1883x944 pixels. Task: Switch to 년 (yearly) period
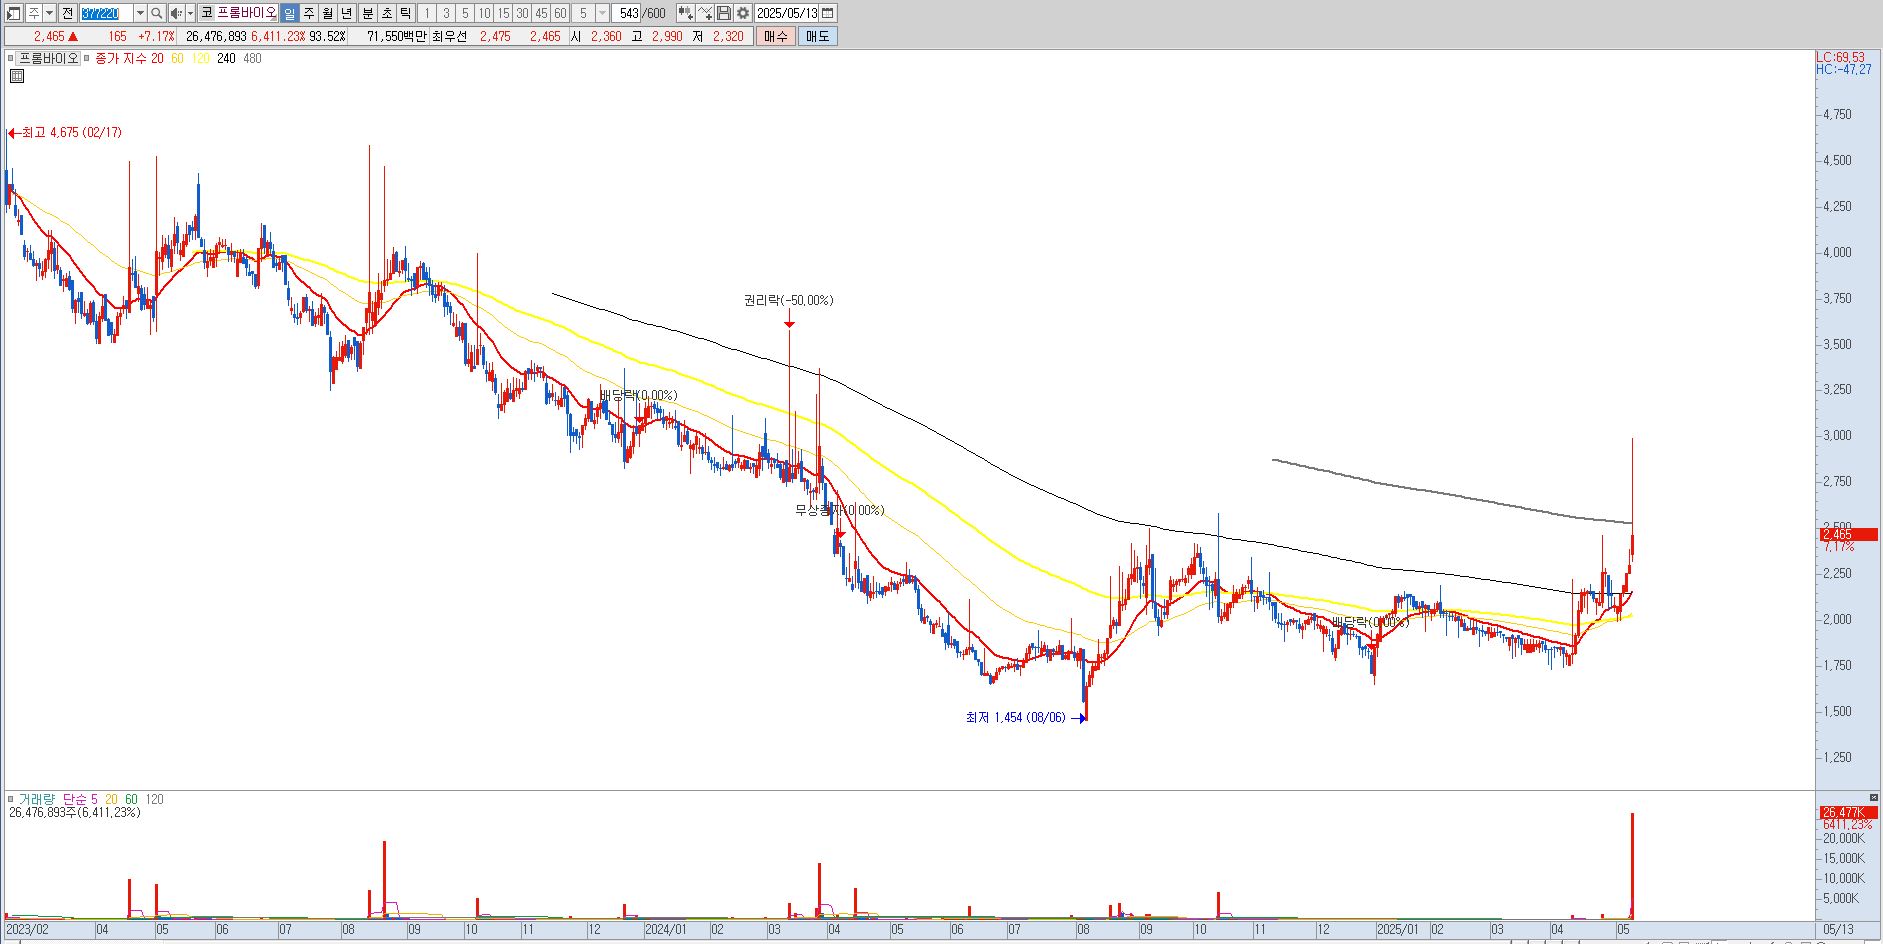(x=346, y=13)
